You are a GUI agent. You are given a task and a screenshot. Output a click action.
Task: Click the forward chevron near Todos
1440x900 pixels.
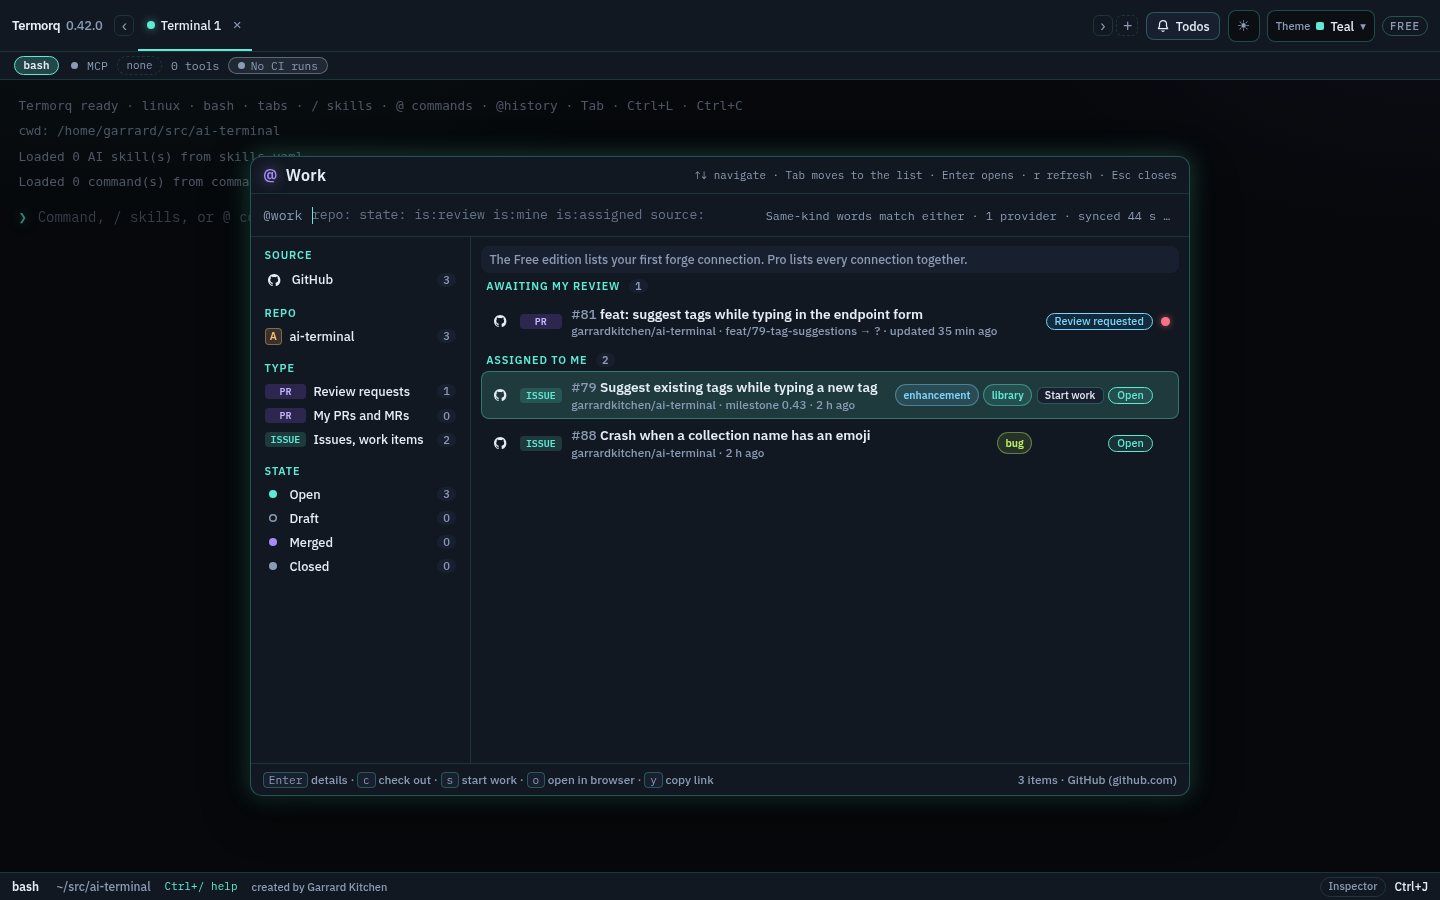click(1103, 26)
